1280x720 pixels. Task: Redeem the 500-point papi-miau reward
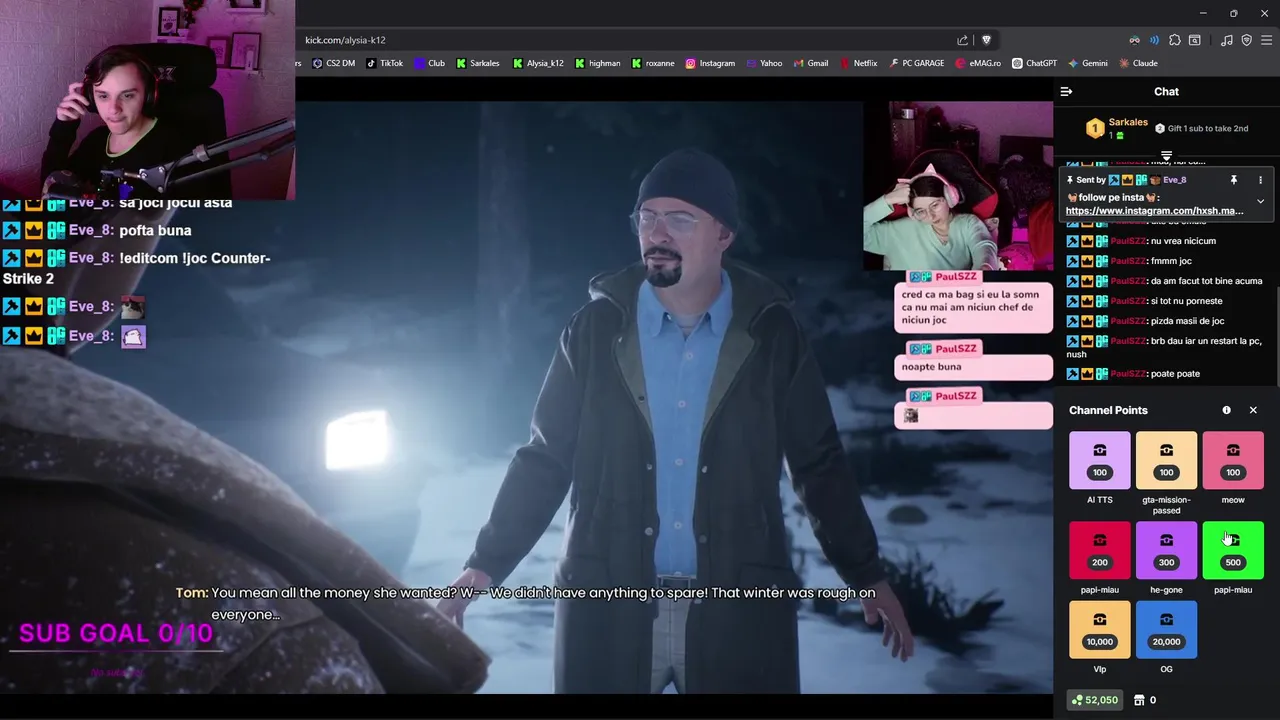pos(1233,550)
